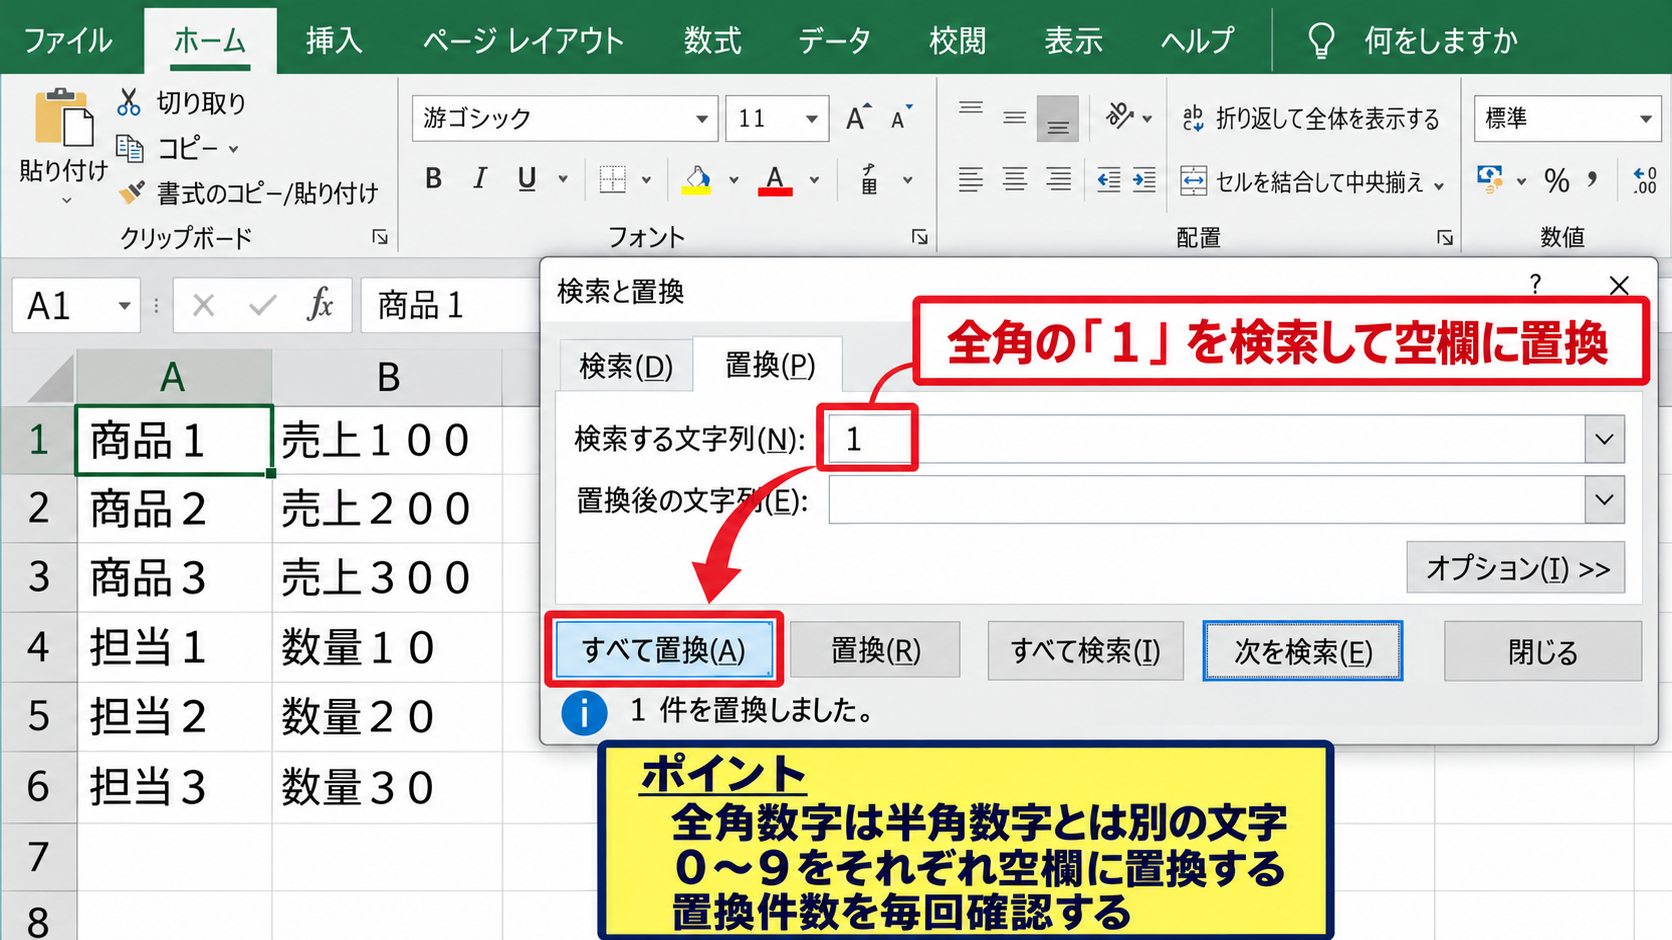Screen dimensions: 1672x940
Task: Click the Close (閉じる) dialog button
Action: 1543,651
